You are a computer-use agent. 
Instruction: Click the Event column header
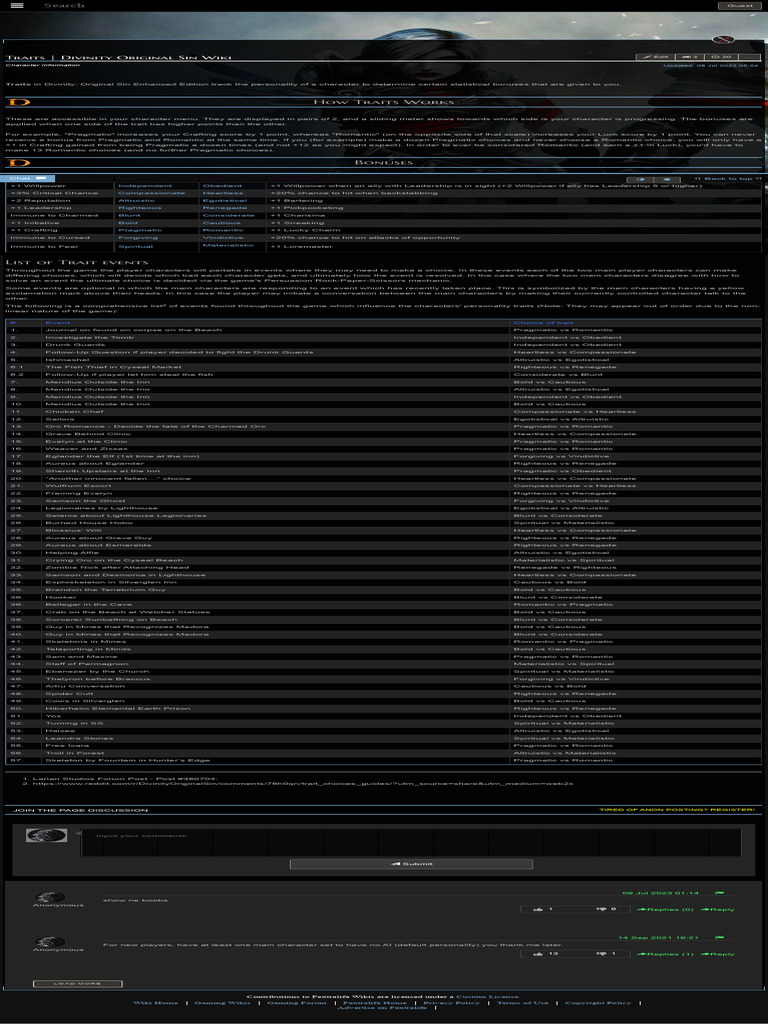click(x=57, y=323)
